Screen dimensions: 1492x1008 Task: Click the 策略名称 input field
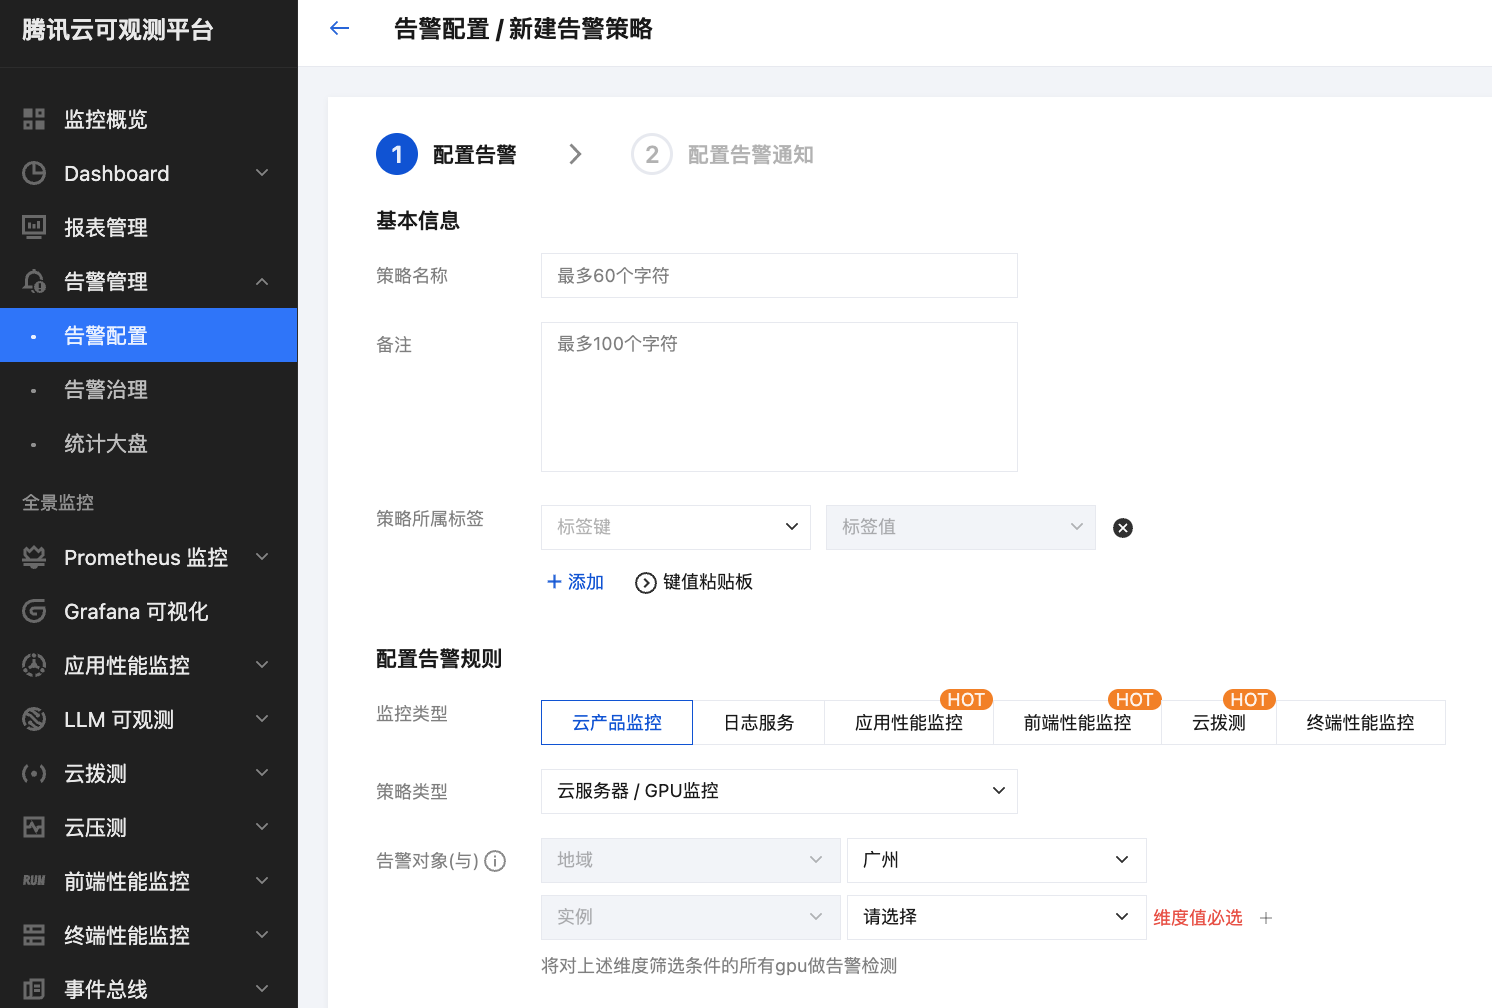coord(779,275)
